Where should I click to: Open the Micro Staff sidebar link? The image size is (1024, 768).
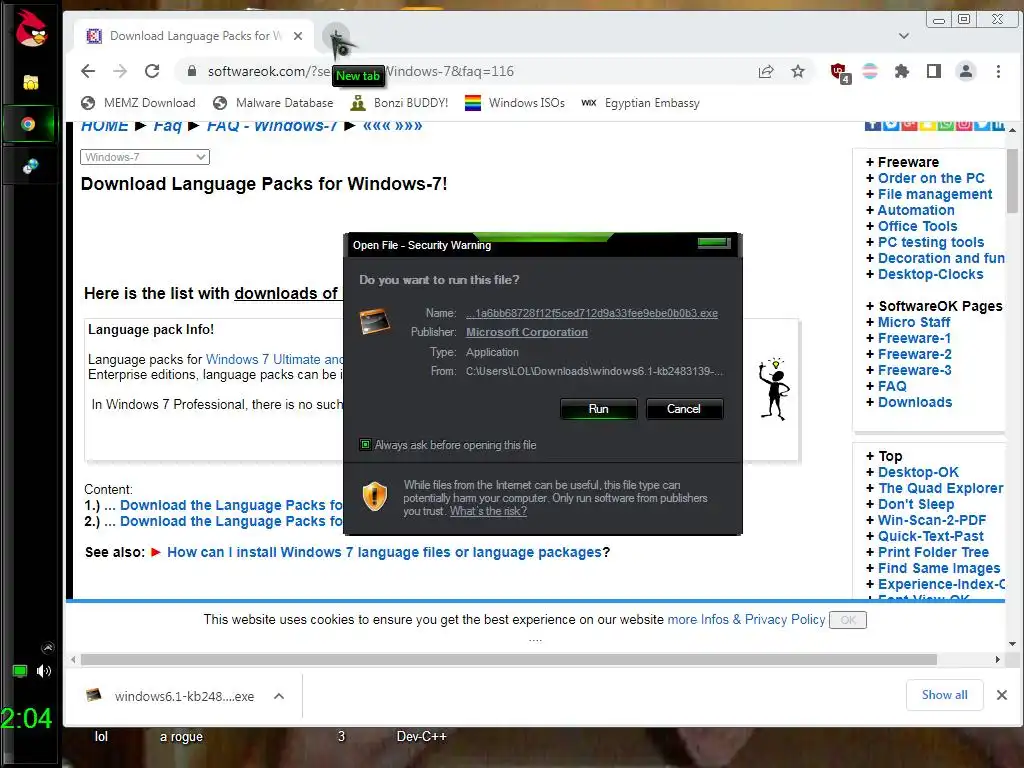click(x=914, y=322)
